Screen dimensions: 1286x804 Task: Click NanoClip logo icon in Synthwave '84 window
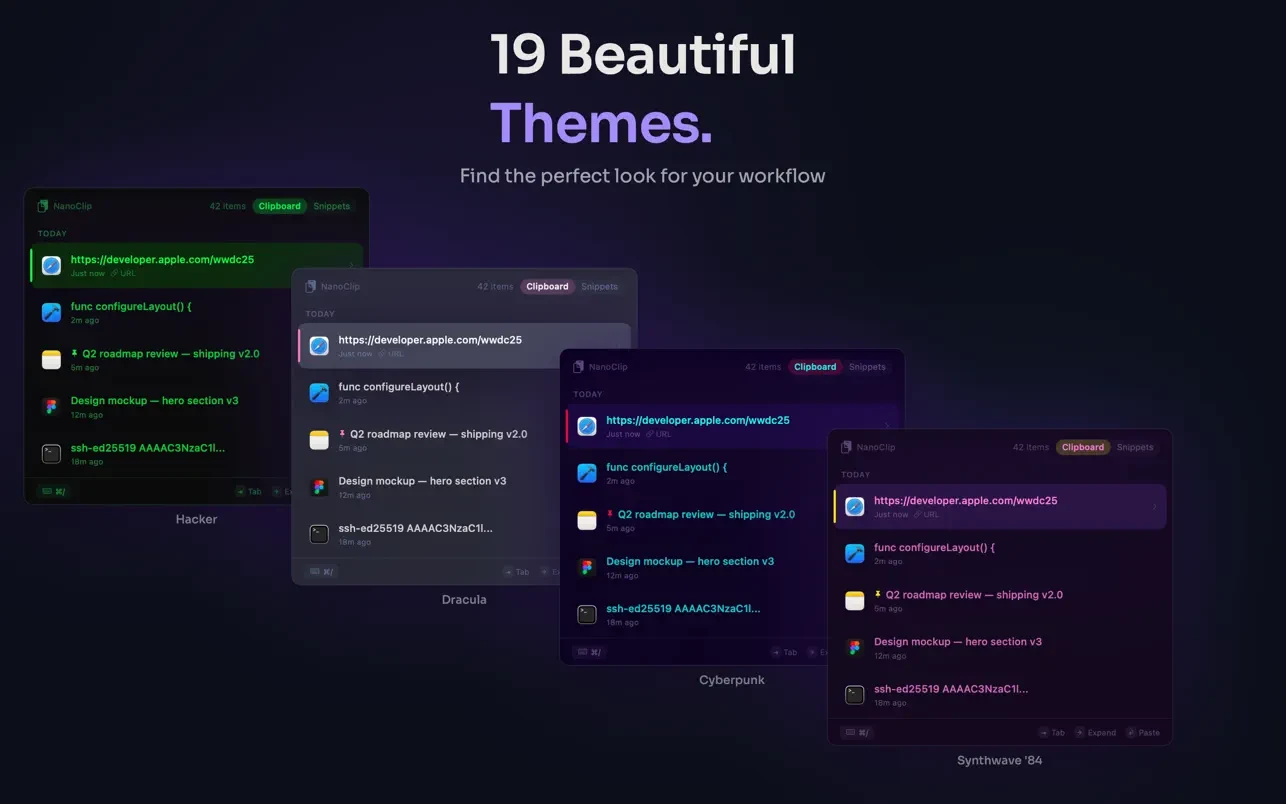[x=847, y=447]
